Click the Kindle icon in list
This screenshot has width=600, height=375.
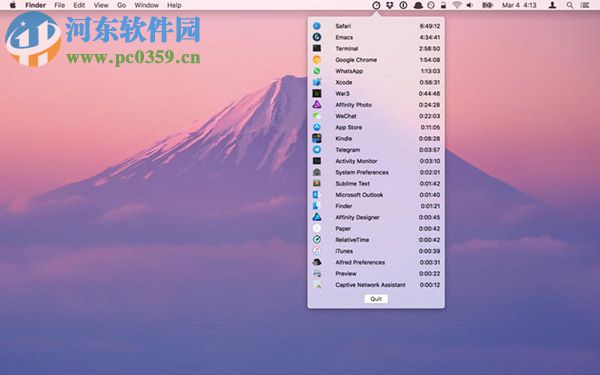(317, 139)
